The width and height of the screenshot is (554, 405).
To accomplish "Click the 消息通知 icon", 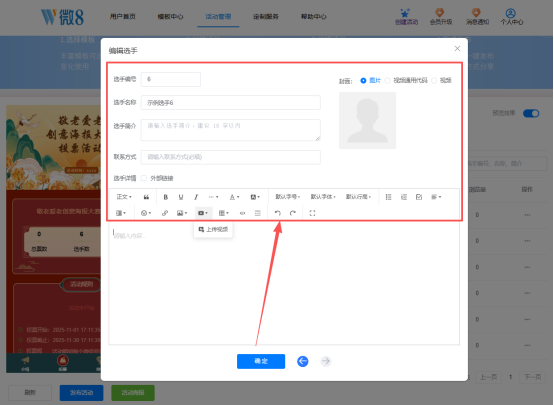I will tap(476, 13).
